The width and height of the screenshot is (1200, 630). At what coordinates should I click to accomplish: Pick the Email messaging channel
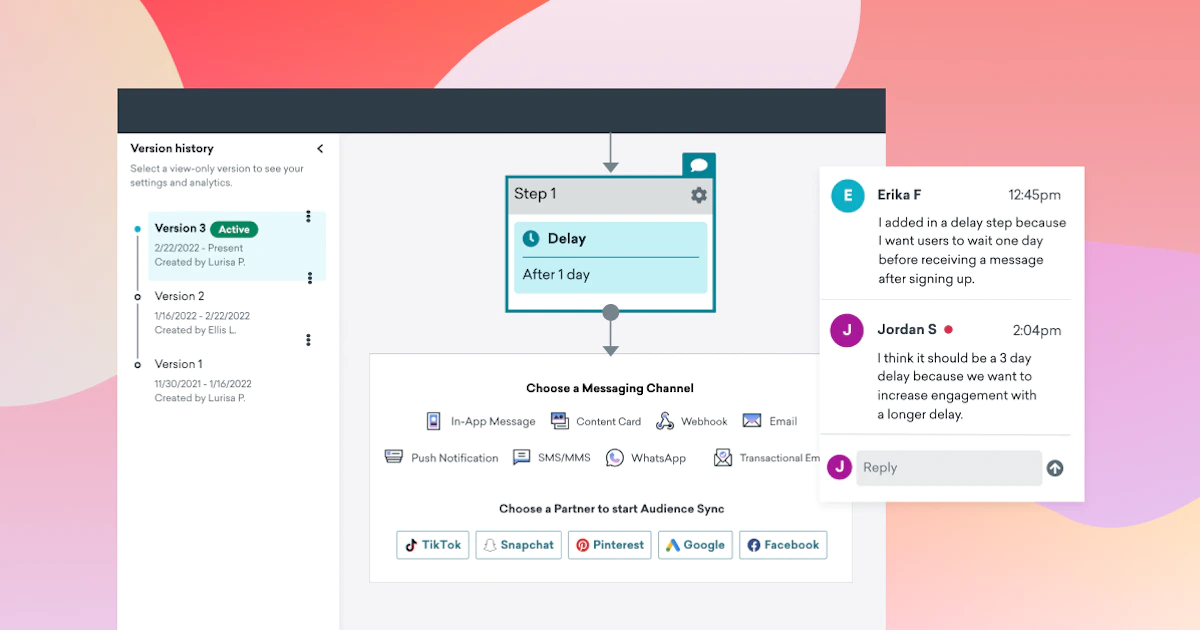(753, 421)
